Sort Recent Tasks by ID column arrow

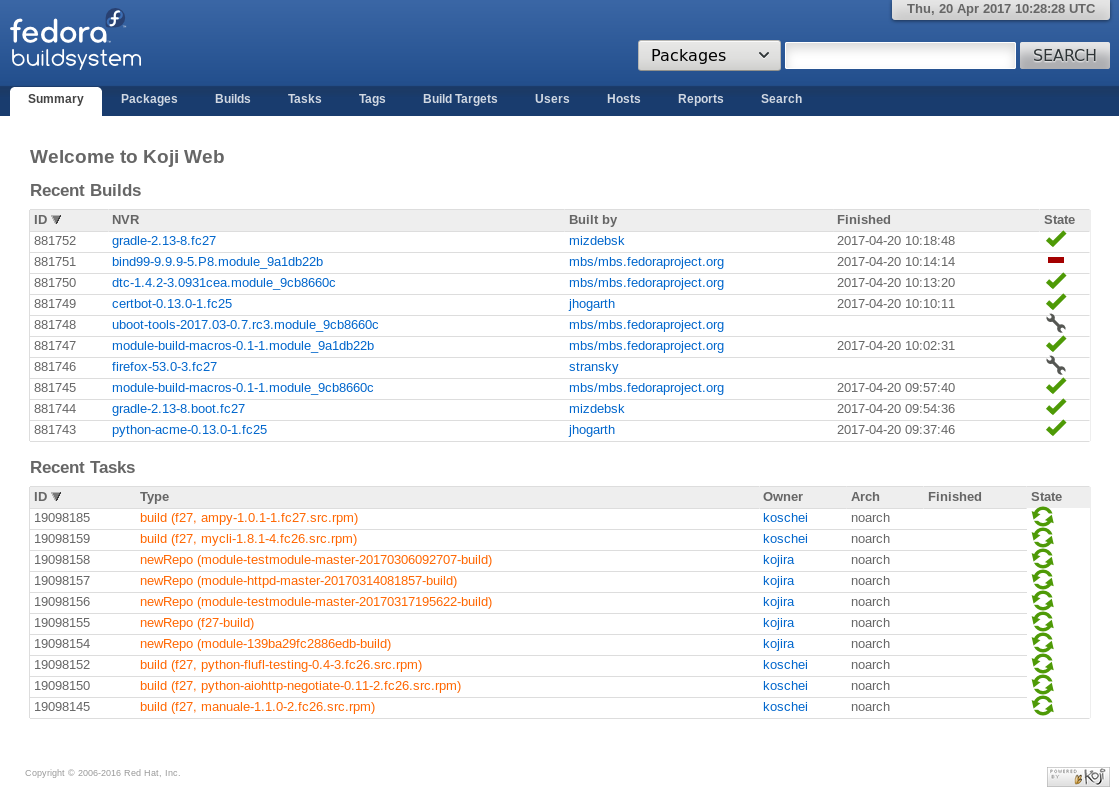tap(57, 497)
